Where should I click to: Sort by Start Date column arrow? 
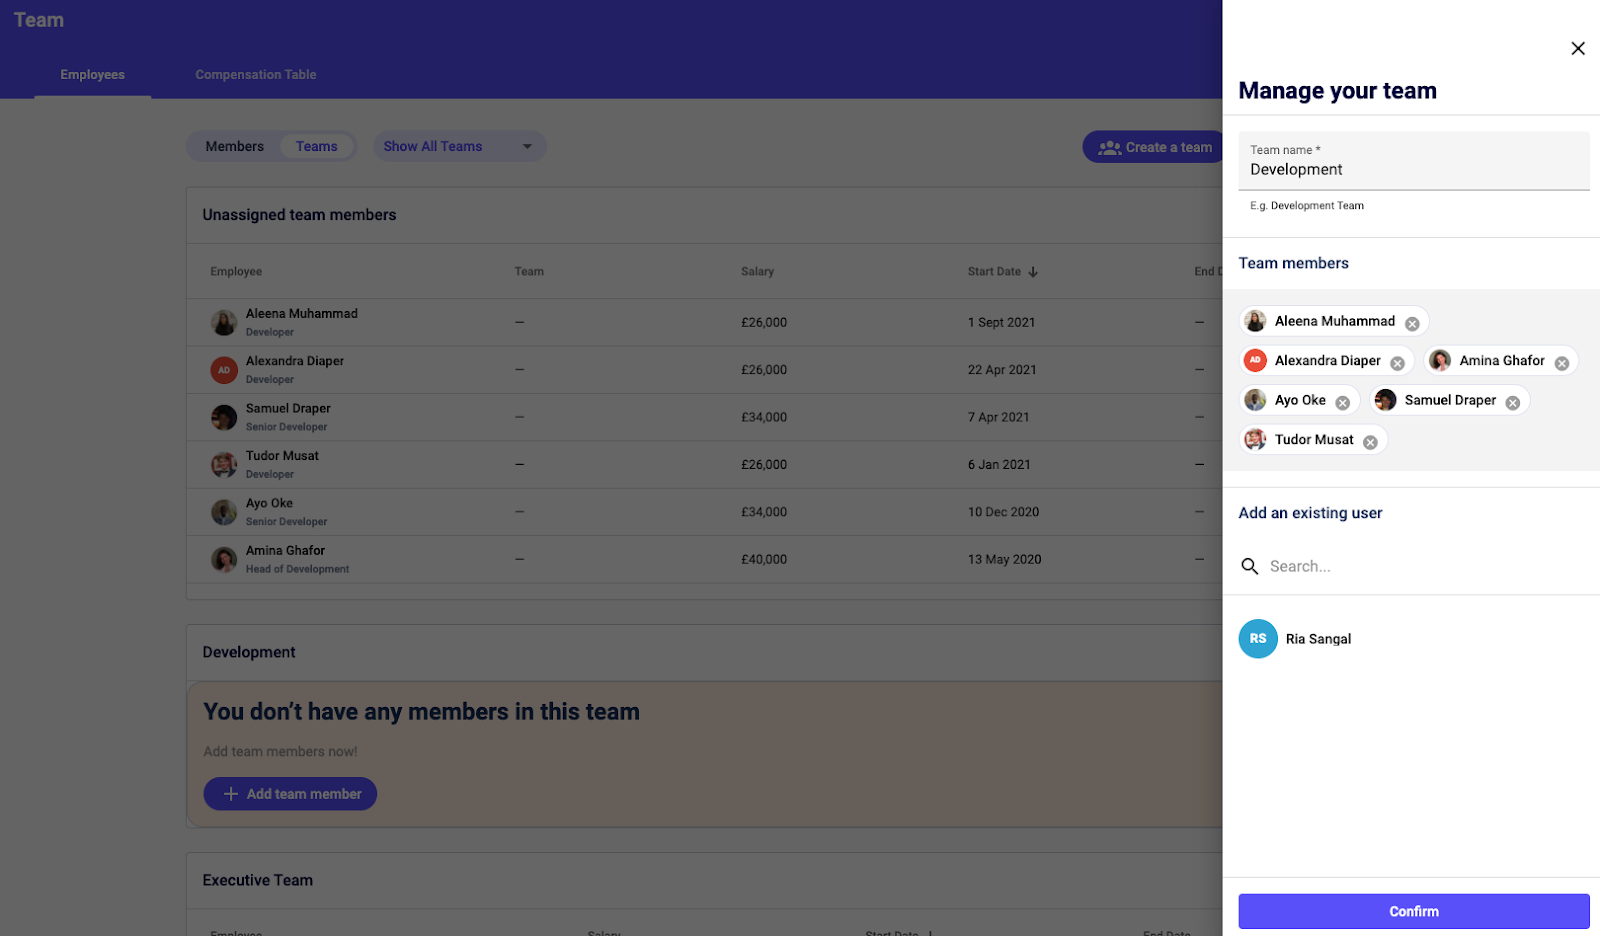tap(1033, 272)
